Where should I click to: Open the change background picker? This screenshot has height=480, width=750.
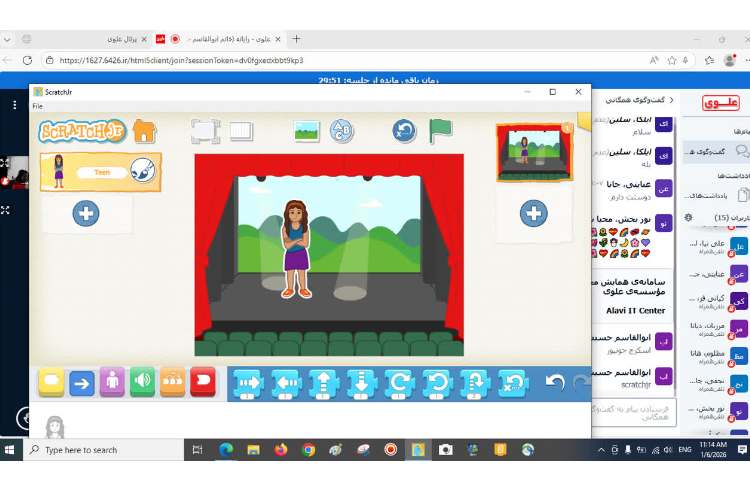[x=307, y=131]
